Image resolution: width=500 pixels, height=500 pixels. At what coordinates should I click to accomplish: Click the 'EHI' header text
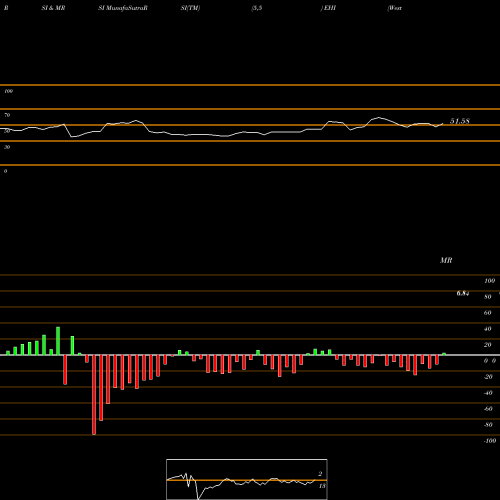tap(330, 8)
